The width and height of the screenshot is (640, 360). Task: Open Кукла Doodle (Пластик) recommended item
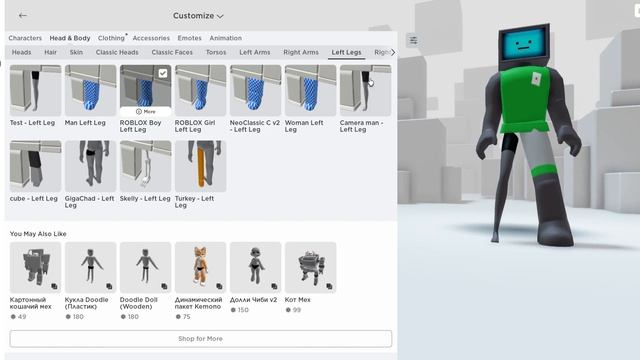[91, 267]
